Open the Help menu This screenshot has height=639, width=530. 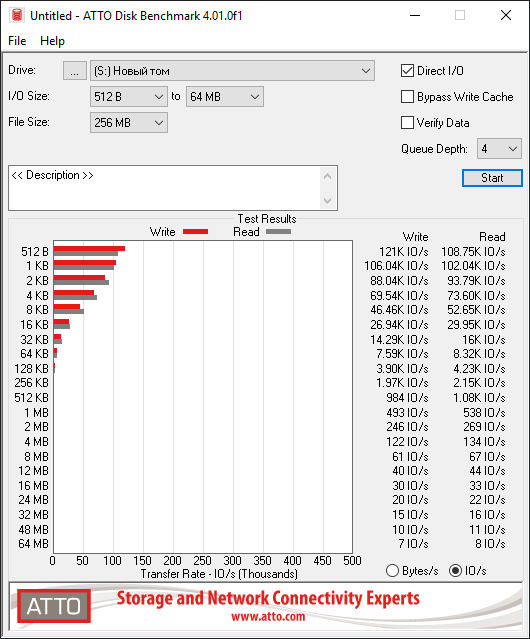tap(52, 41)
